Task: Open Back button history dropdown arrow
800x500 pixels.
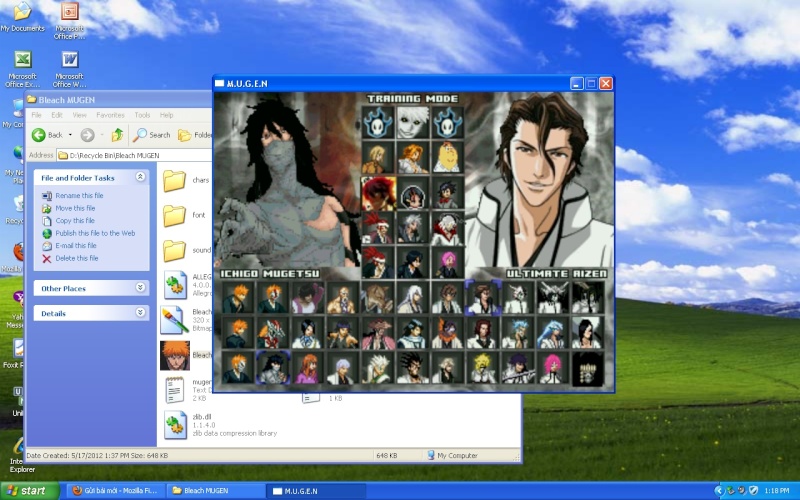Action: point(70,135)
